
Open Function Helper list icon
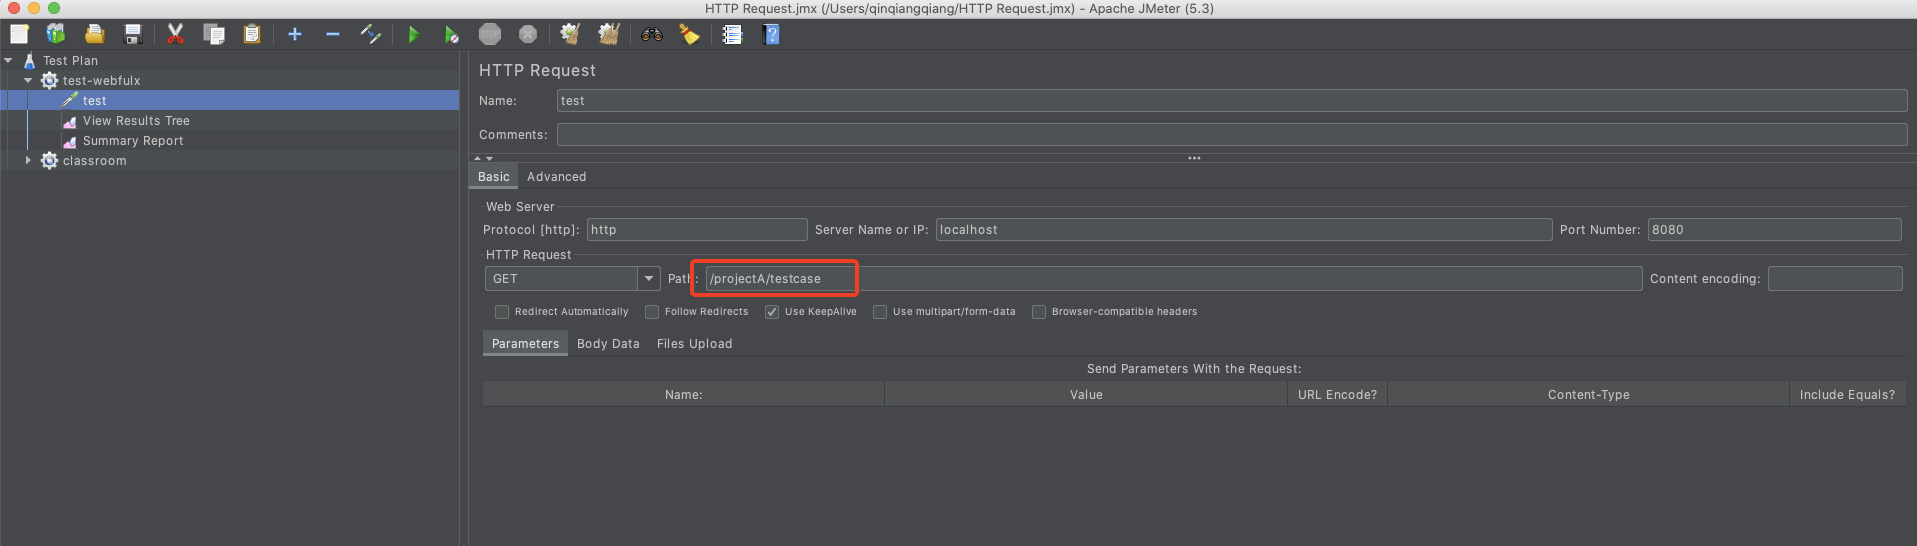coord(733,34)
